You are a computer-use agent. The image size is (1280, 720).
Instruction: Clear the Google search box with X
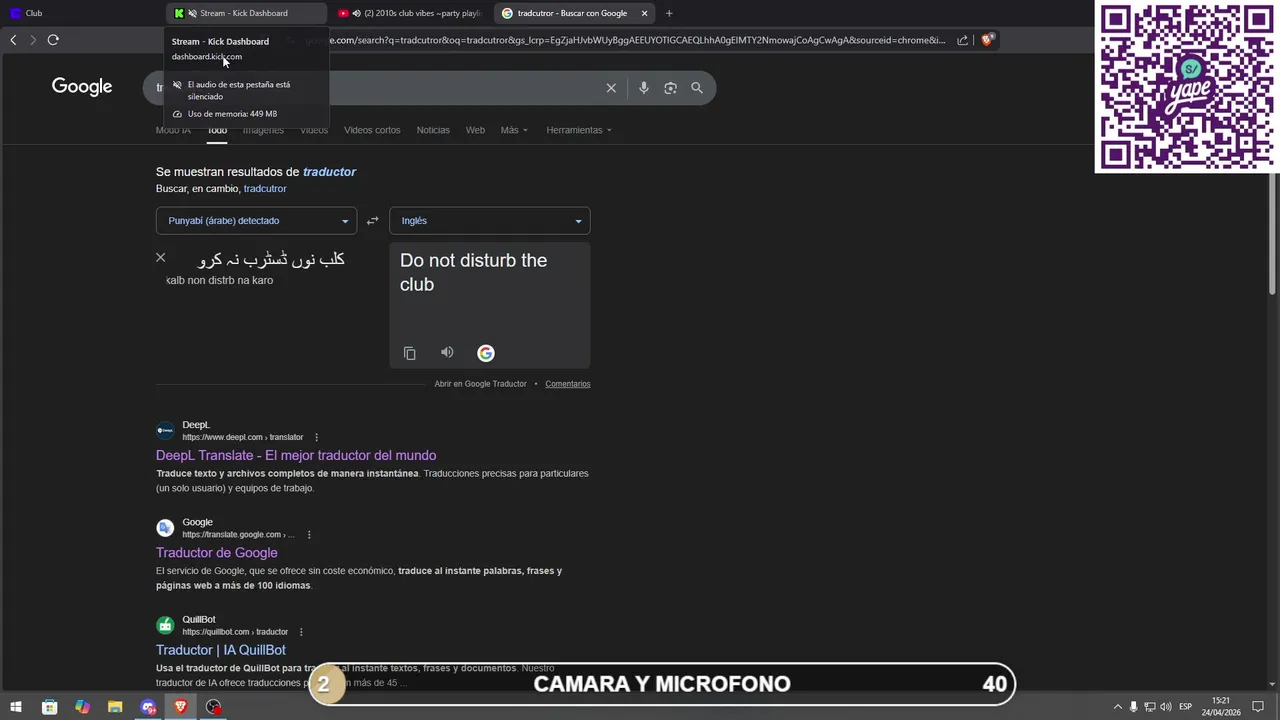coord(611,88)
